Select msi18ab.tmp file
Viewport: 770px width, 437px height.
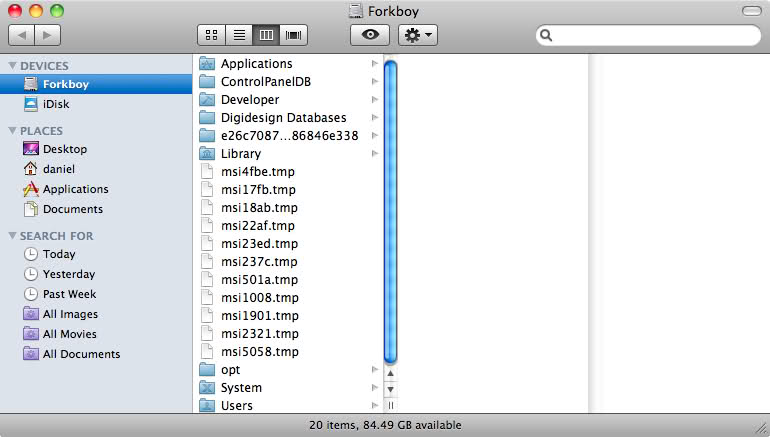pyautogui.click(x=289, y=208)
